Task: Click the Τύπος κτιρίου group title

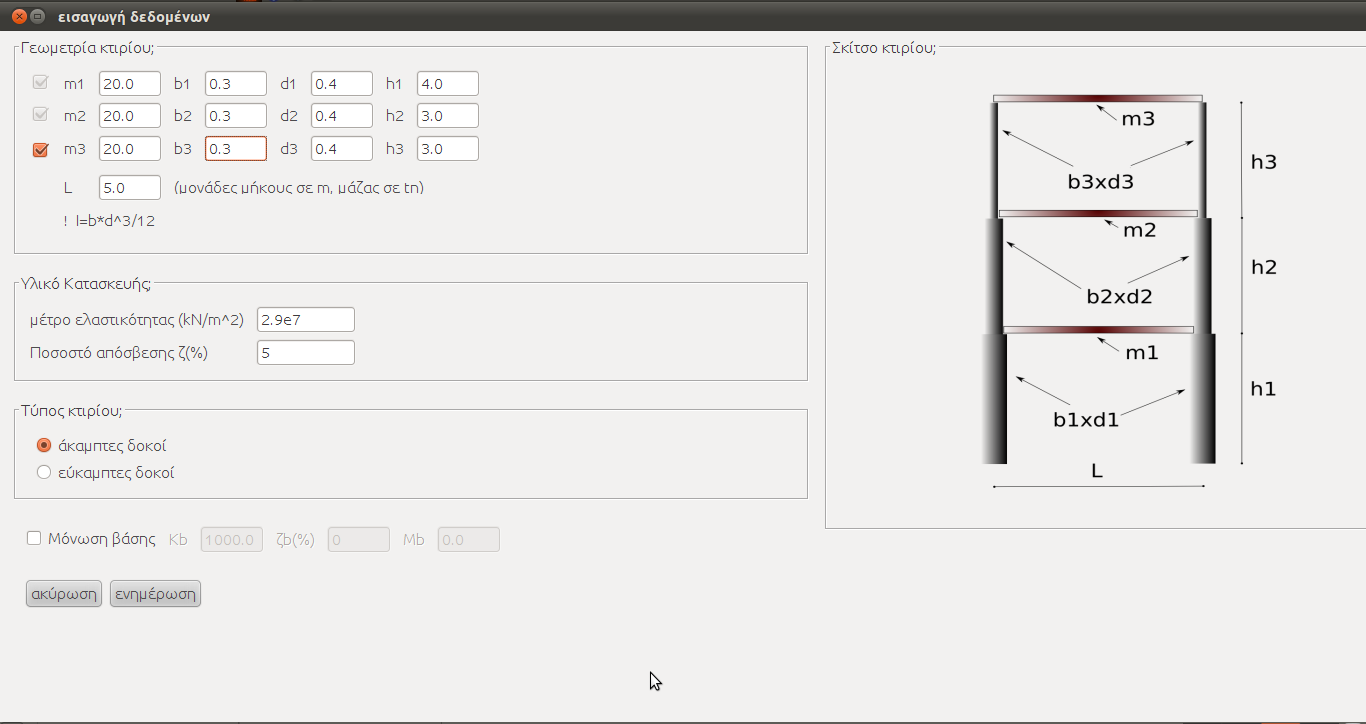Action: pyautogui.click(x=71, y=410)
